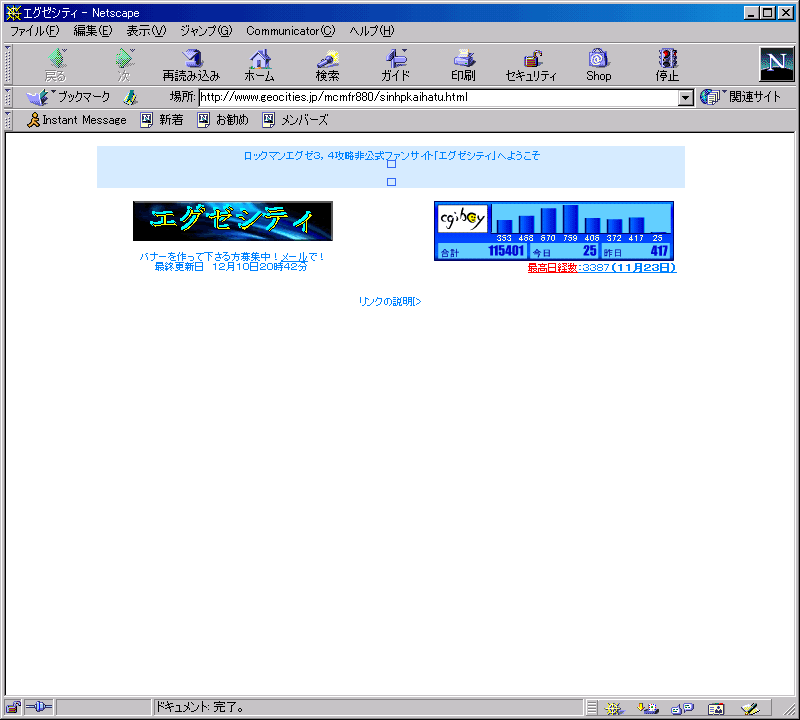This screenshot has height=720, width=800.
Task: Open Related Sites (関連サイト) dropdown
Action: tap(740, 97)
